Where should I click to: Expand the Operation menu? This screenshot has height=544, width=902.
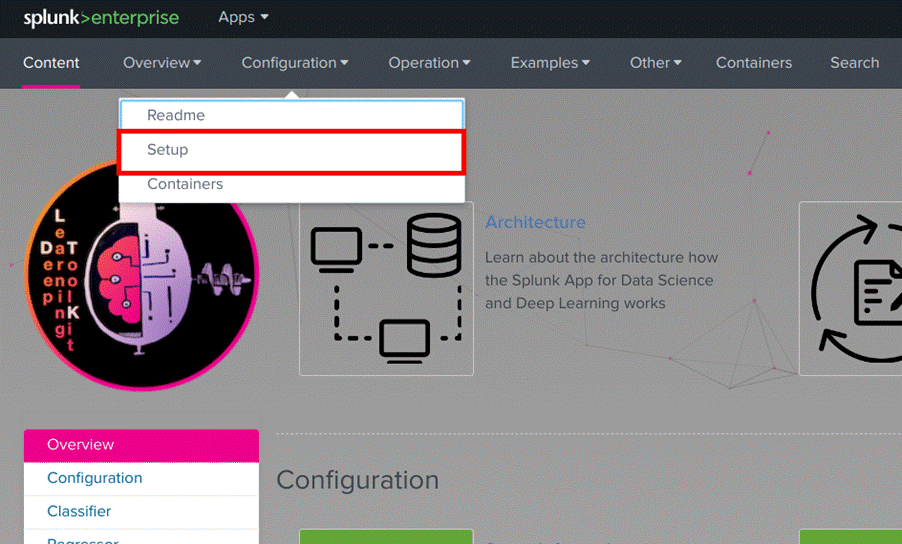[x=429, y=62]
